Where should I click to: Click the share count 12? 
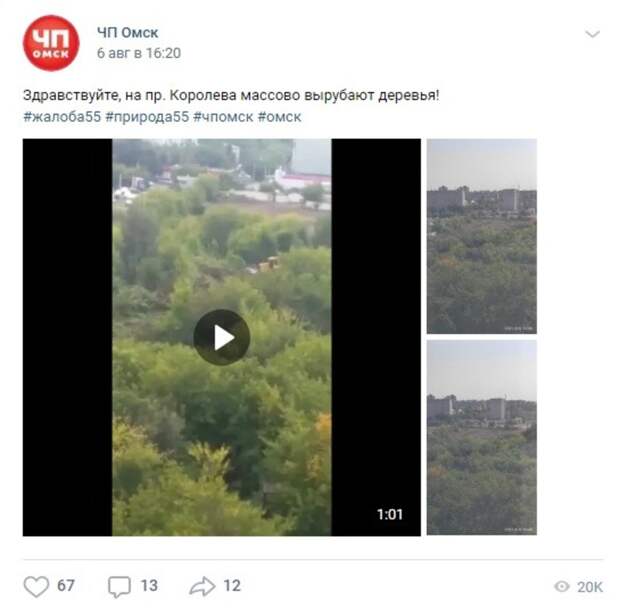point(232,586)
